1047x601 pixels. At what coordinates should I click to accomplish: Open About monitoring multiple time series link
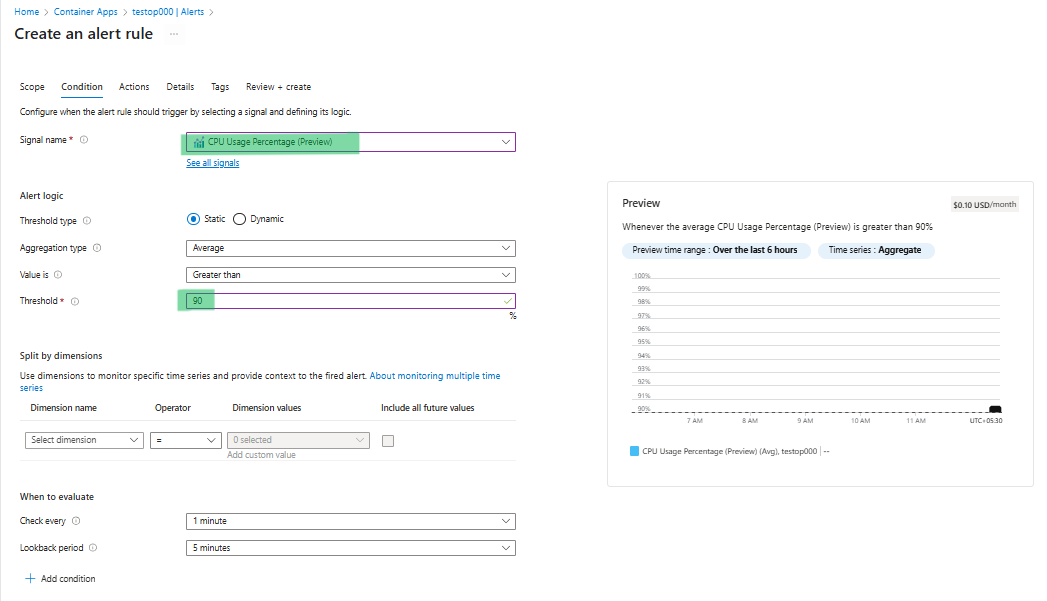pyautogui.click(x=435, y=376)
